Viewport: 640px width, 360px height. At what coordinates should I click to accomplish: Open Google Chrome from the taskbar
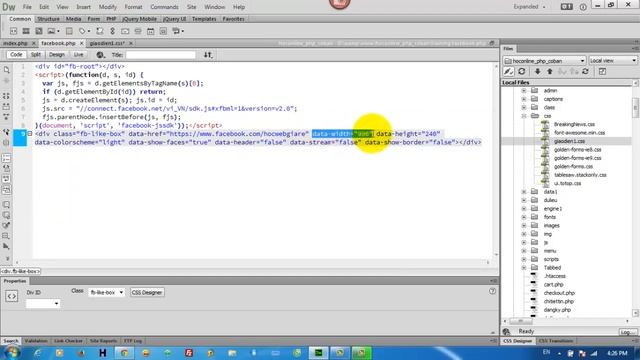click(124, 353)
